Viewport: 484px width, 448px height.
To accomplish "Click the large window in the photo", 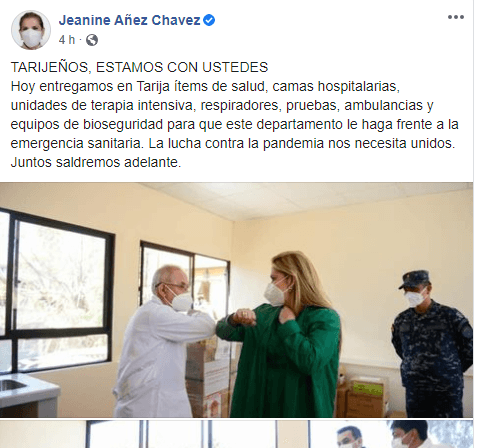I will pos(55,290).
